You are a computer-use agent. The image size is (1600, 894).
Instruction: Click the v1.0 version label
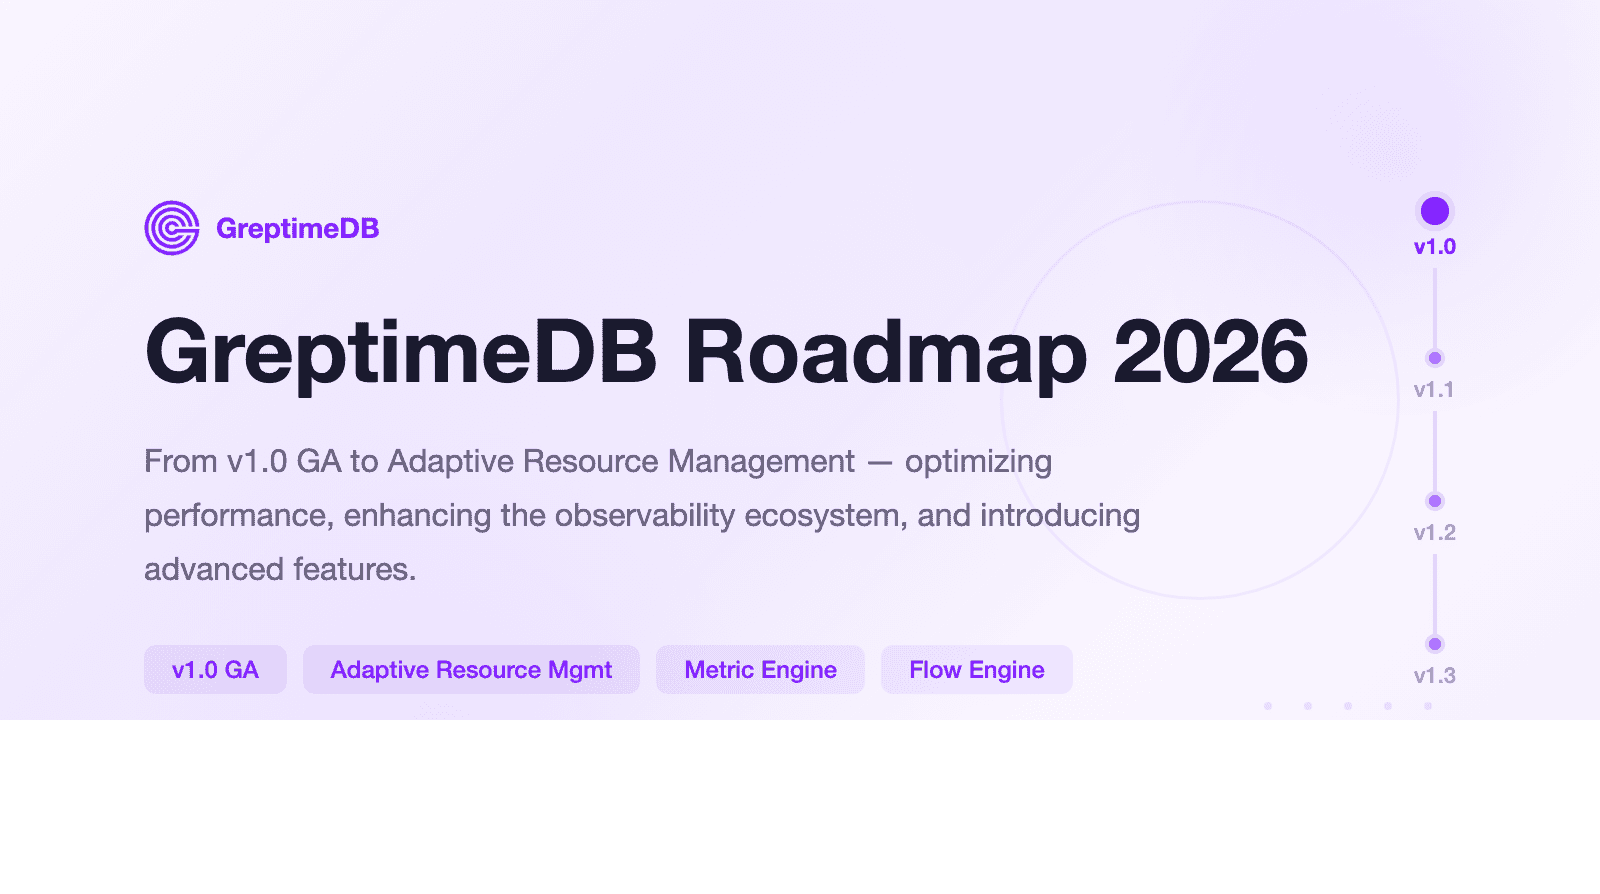click(x=1435, y=247)
